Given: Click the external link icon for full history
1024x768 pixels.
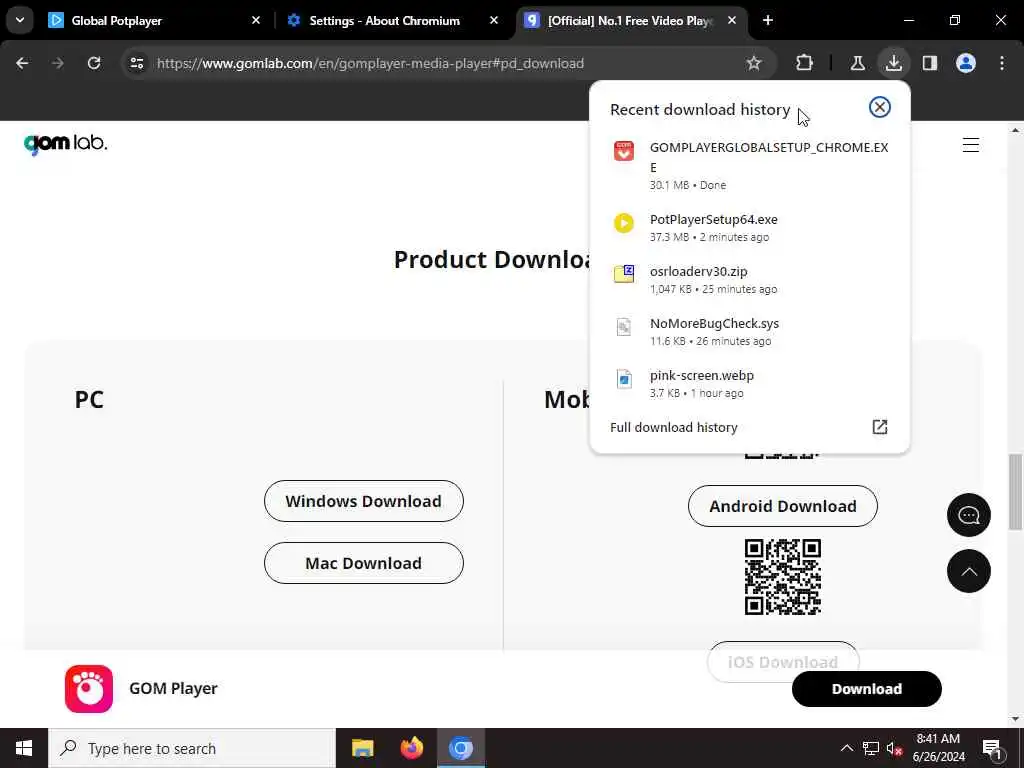Looking at the screenshot, I should click(x=880, y=427).
